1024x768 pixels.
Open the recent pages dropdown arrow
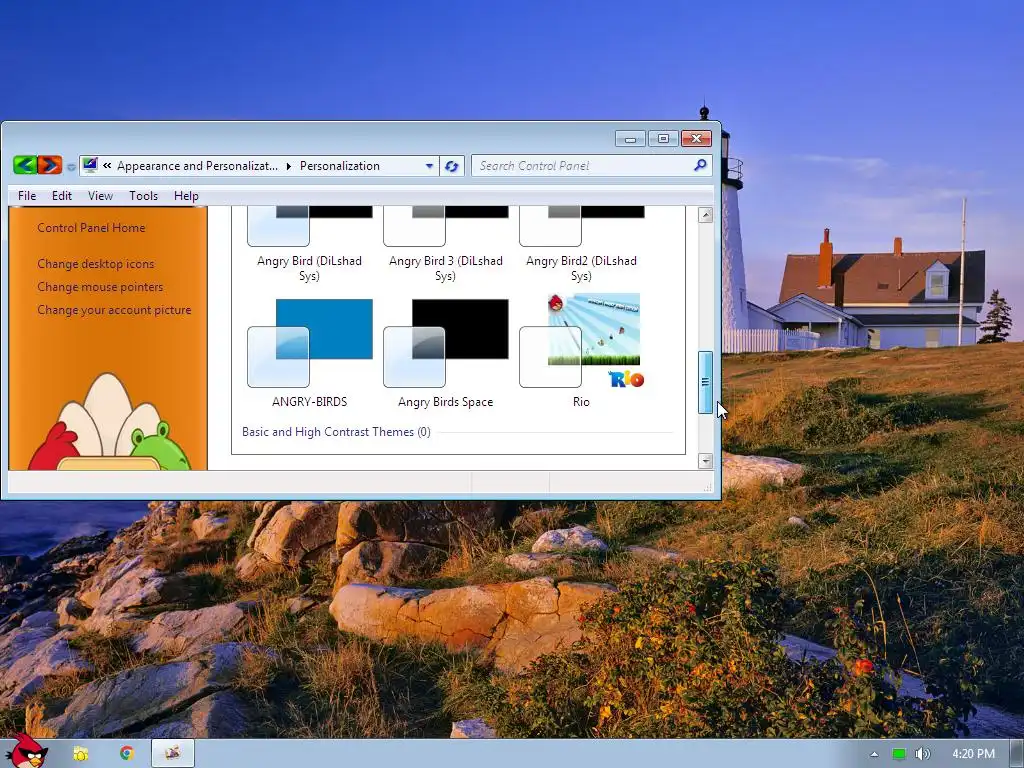tap(71, 167)
